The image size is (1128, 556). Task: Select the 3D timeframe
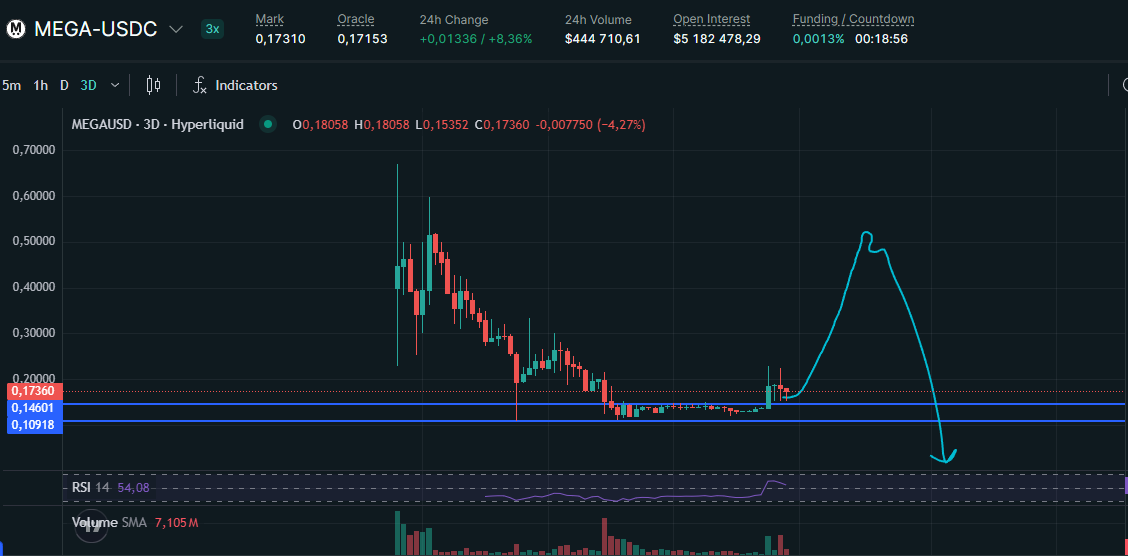[88, 86]
